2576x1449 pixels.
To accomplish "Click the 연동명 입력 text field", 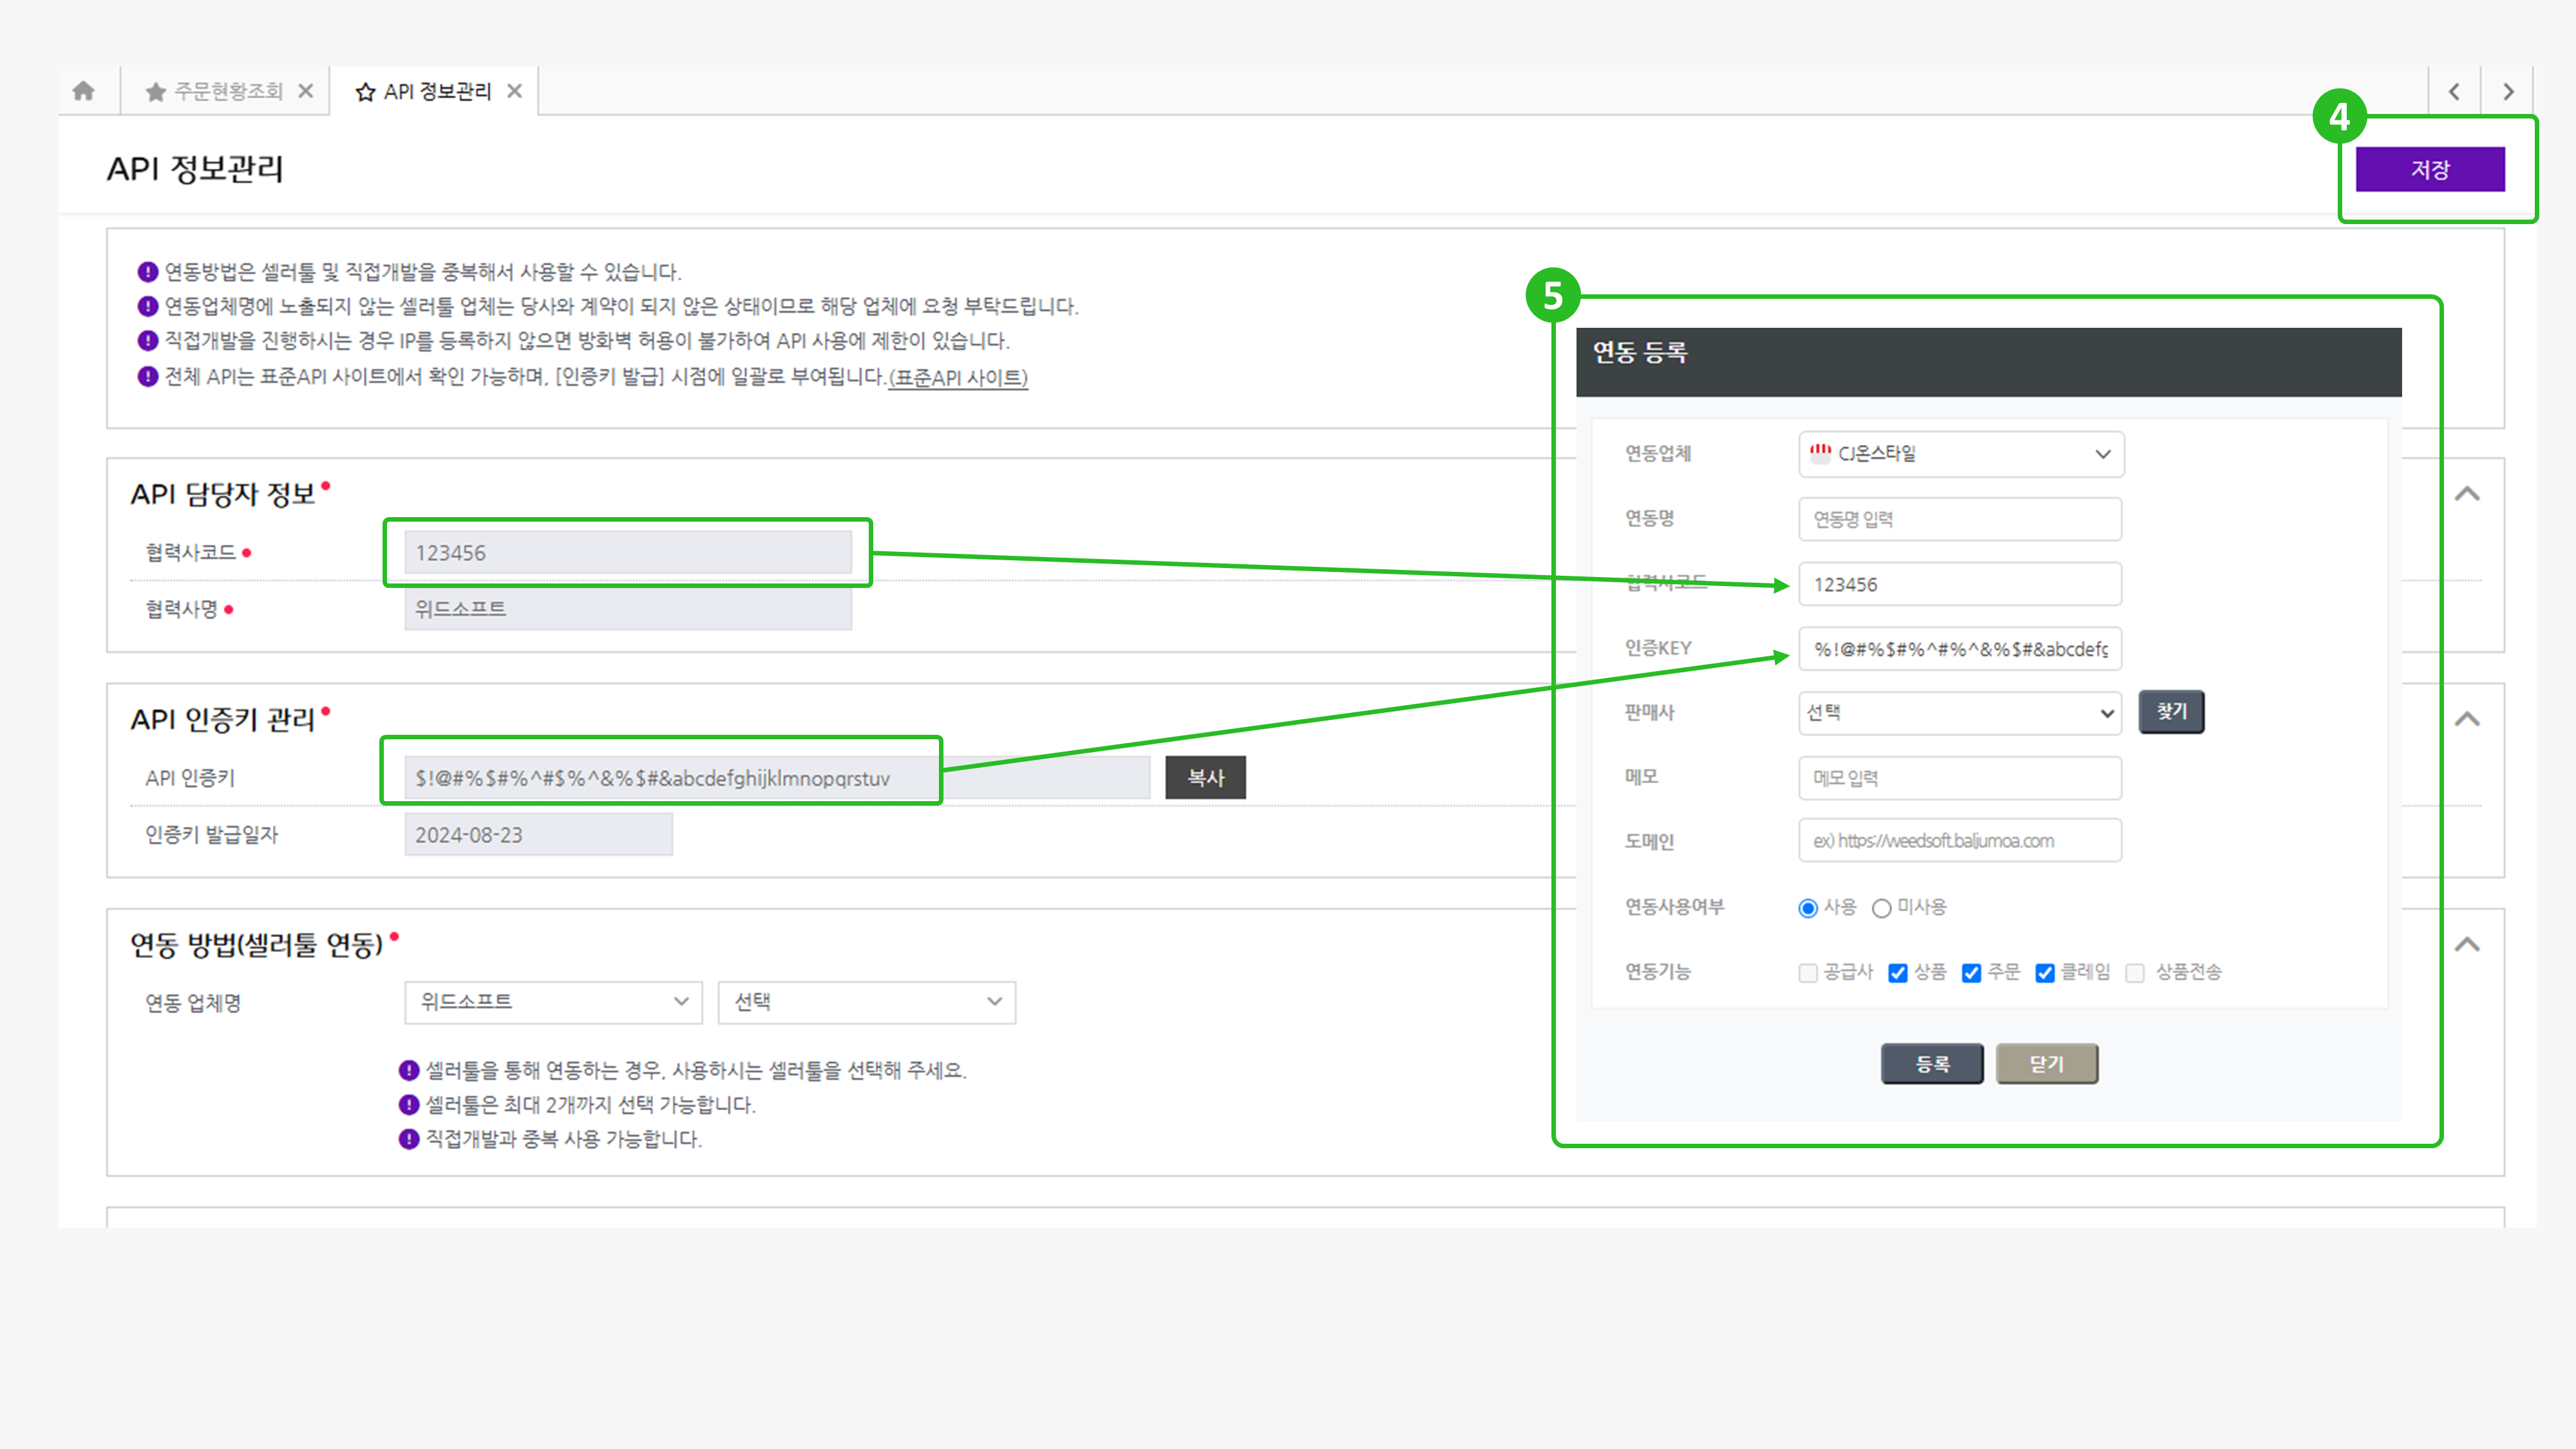I will pos(1960,519).
